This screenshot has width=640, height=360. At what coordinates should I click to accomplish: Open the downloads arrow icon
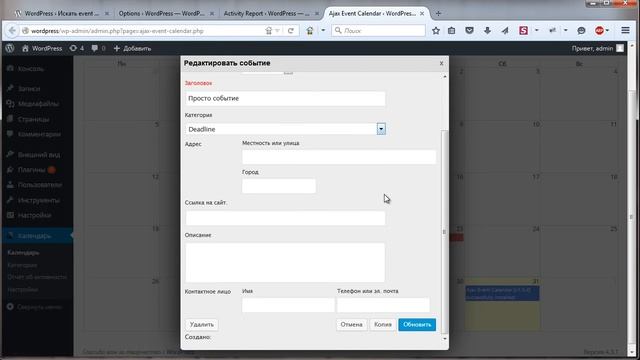pyautogui.click(x=487, y=31)
